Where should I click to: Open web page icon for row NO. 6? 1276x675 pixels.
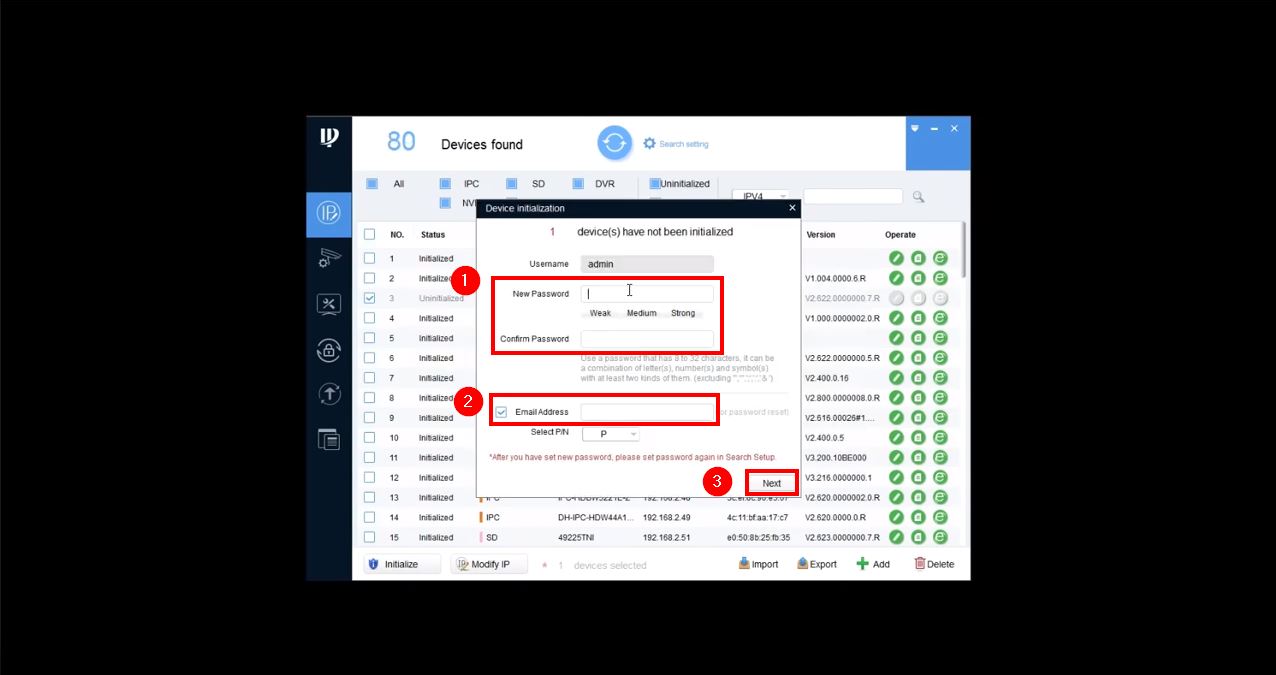point(940,358)
